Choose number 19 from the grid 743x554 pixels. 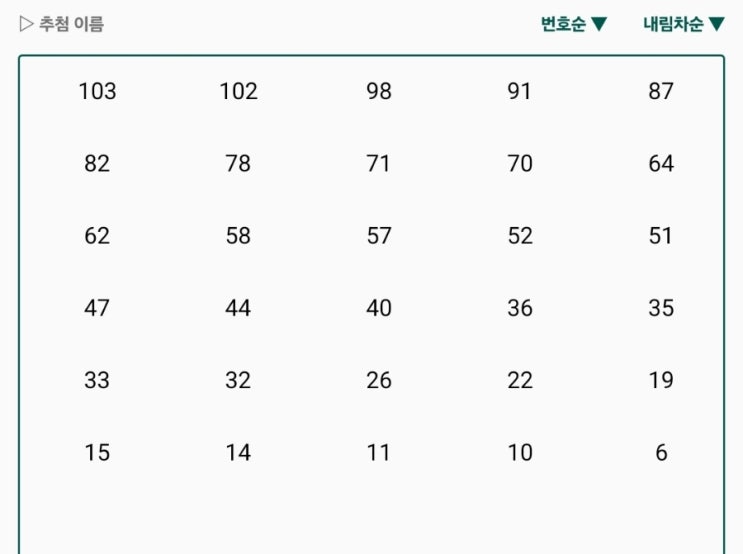[x=661, y=380]
